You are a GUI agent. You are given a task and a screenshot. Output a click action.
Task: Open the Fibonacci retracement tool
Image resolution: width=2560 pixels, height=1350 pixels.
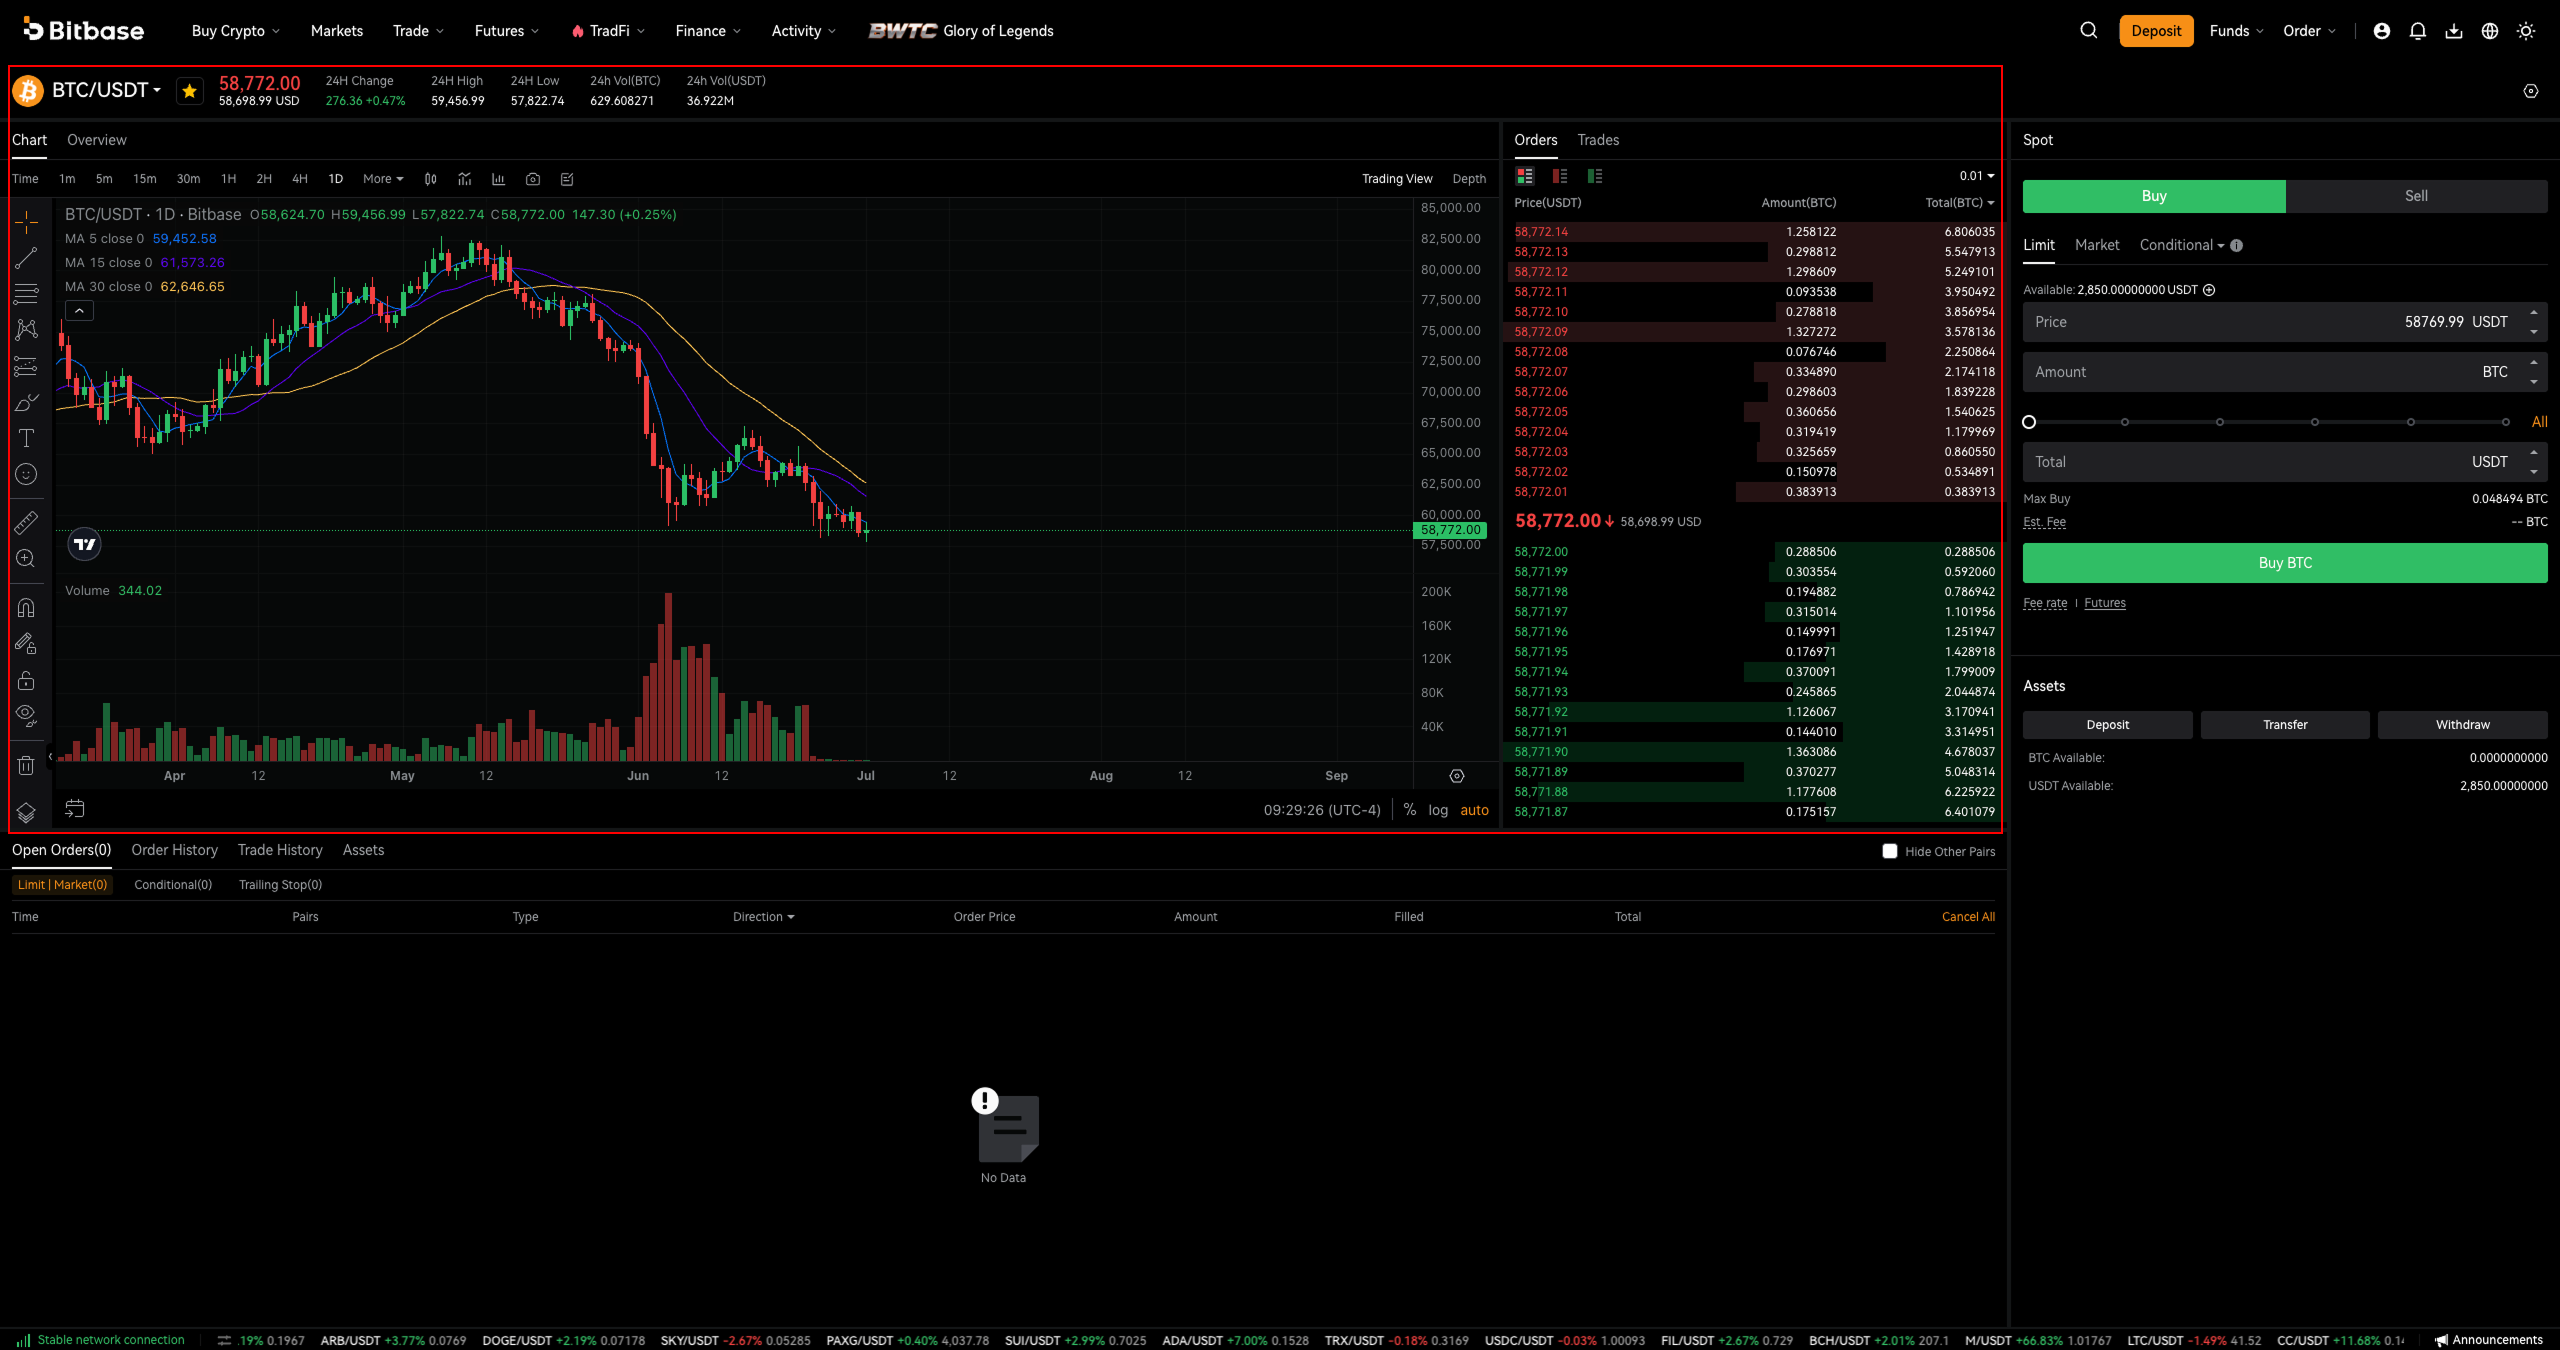[26, 294]
